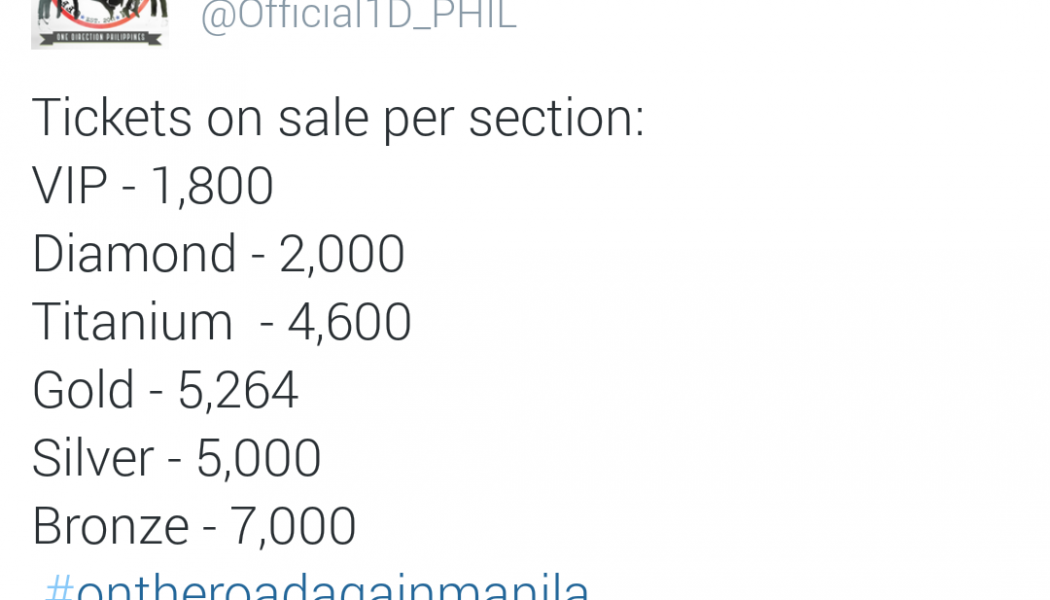Click the number 5,000 beside Silver
Image resolution: width=1050 pixels, height=600 pixels.
pos(258,460)
